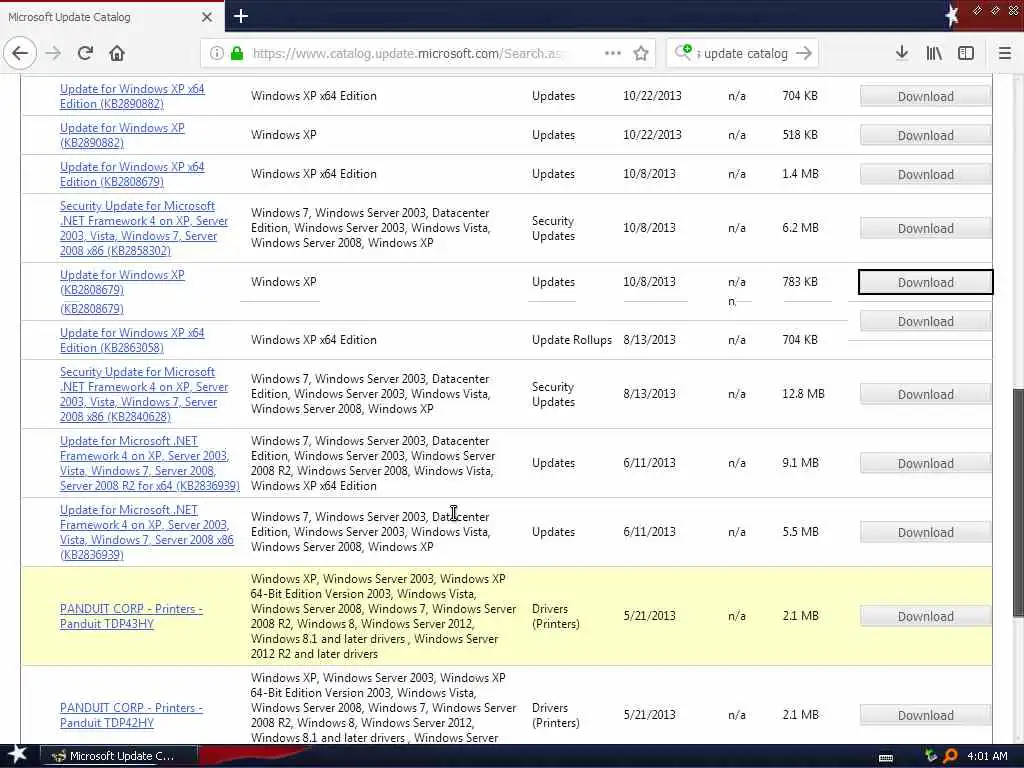Open the taskbar start star icon
Viewport: 1024px width, 768px height.
click(17, 756)
